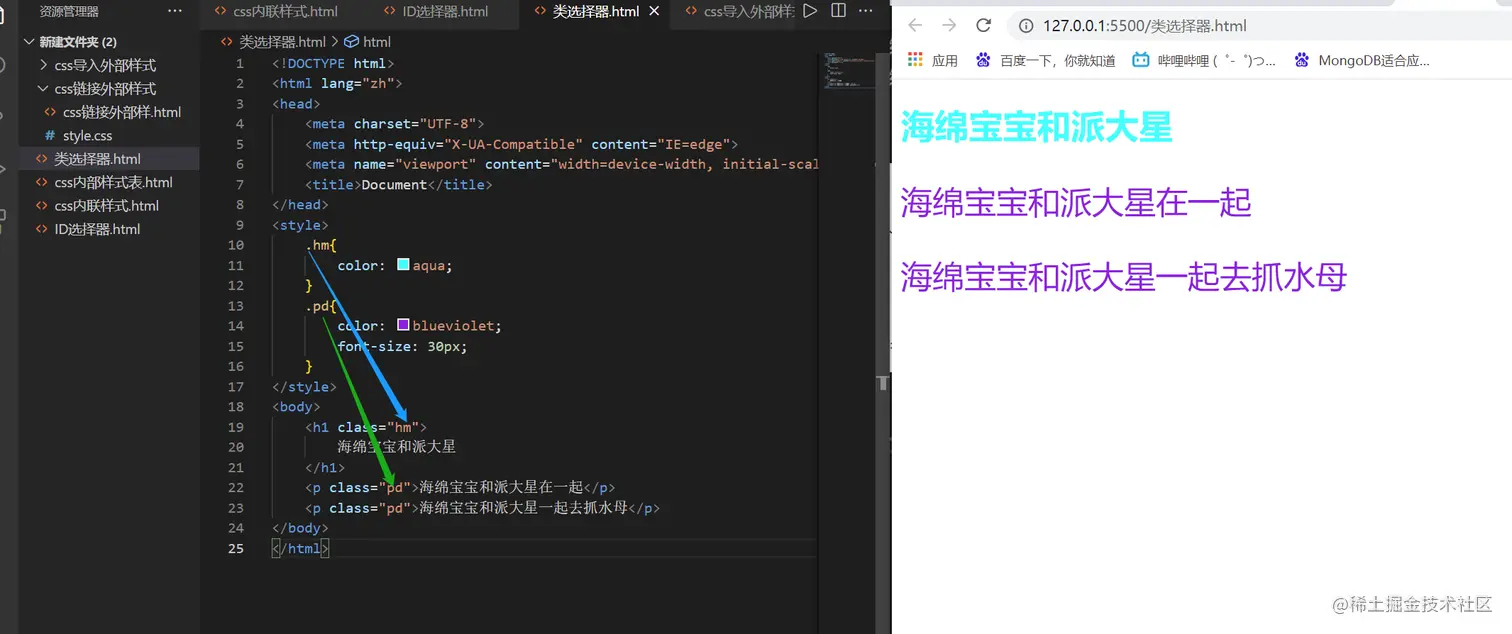Open style.css in the explorer
Screen dimensions: 1512x634
[87, 135]
